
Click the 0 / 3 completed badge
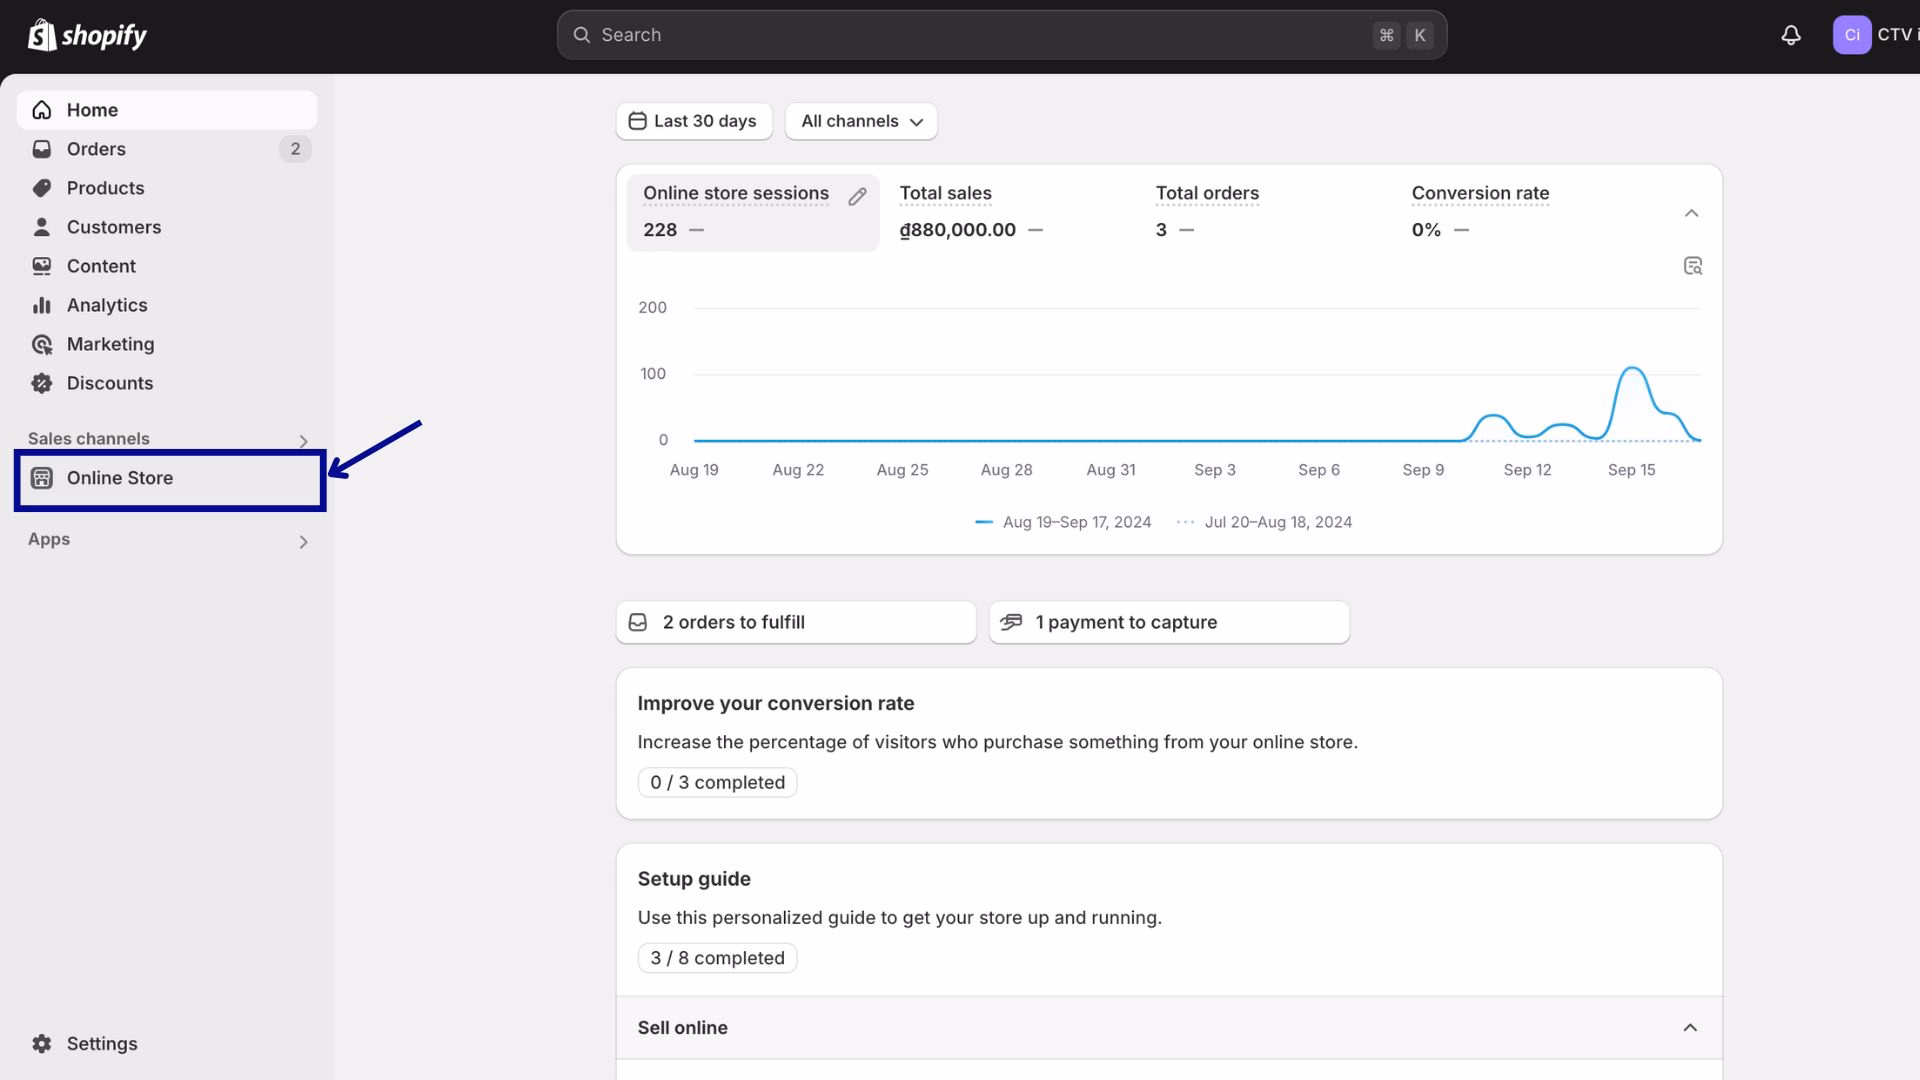pos(717,782)
